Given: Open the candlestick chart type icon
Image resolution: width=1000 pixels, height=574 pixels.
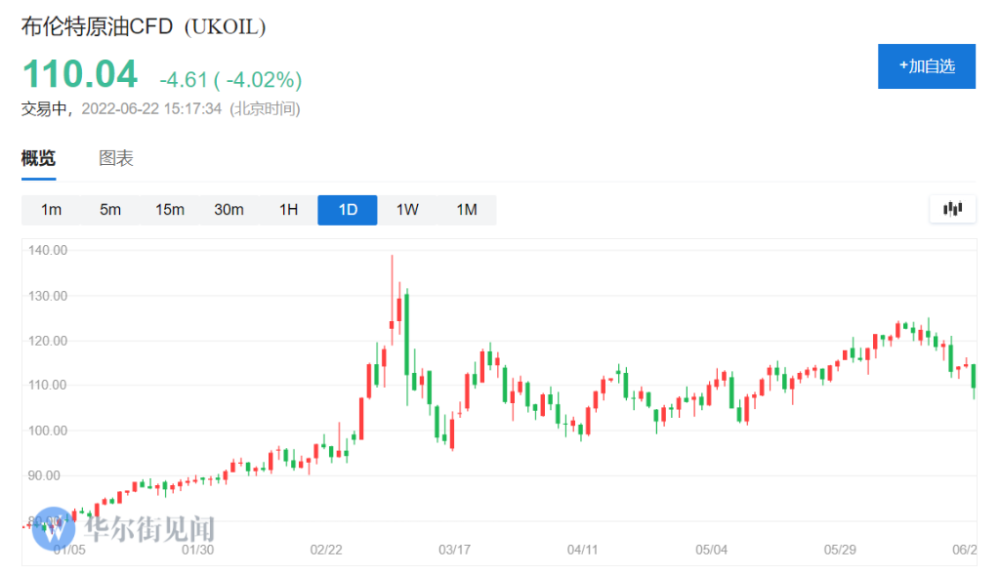Looking at the screenshot, I should tap(952, 209).
